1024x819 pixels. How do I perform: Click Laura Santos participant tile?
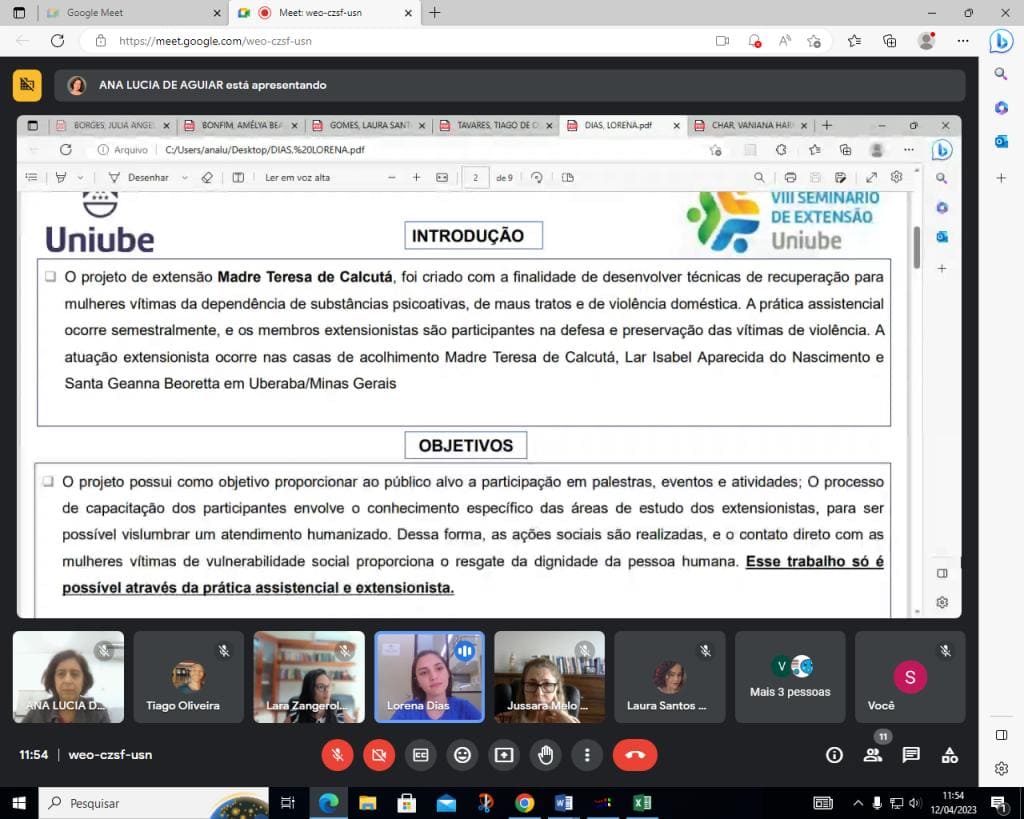coord(670,677)
